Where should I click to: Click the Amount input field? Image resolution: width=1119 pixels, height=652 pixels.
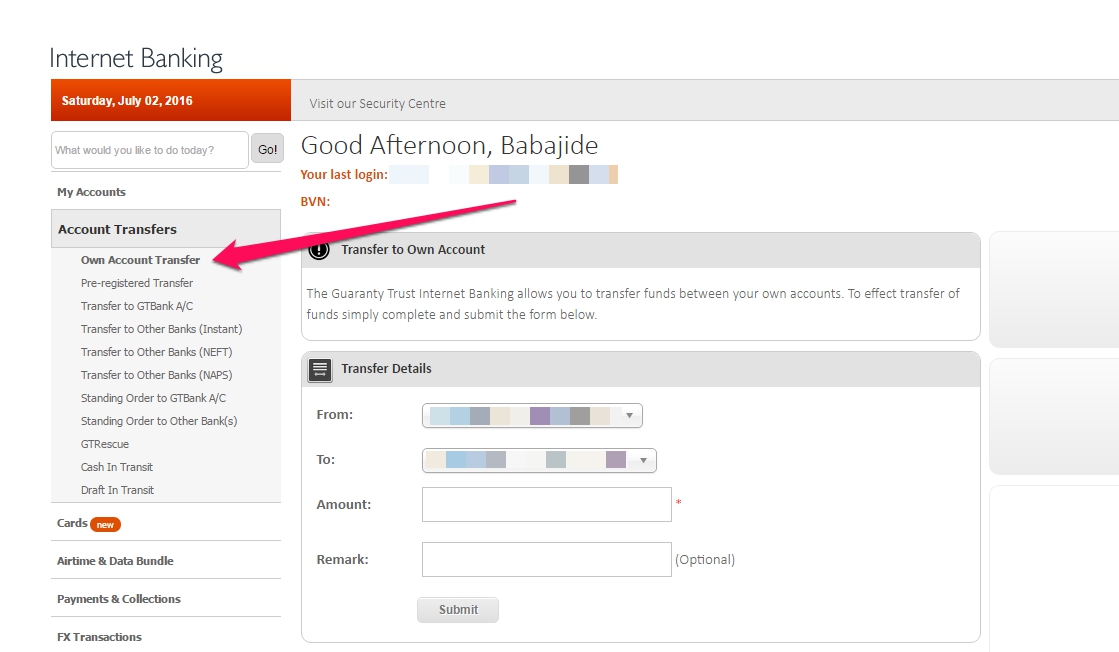point(547,504)
